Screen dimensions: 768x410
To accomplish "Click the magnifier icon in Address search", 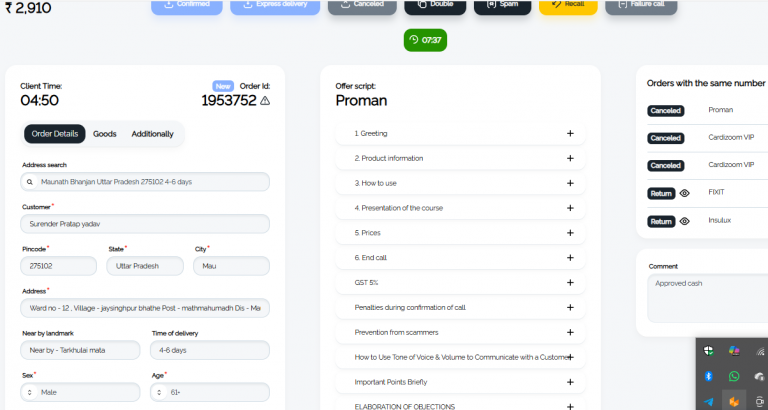I will click(x=30, y=182).
